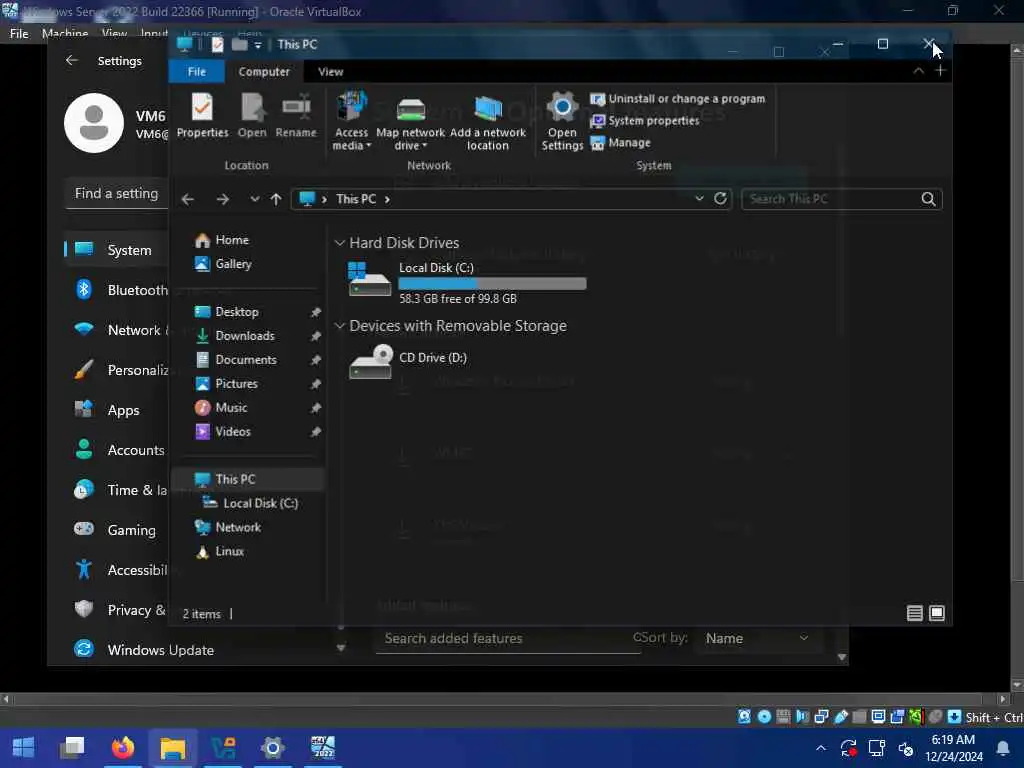Image resolution: width=1024 pixels, height=768 pixels.
Task: Select System in Settings sidebar
Action: 117,250
